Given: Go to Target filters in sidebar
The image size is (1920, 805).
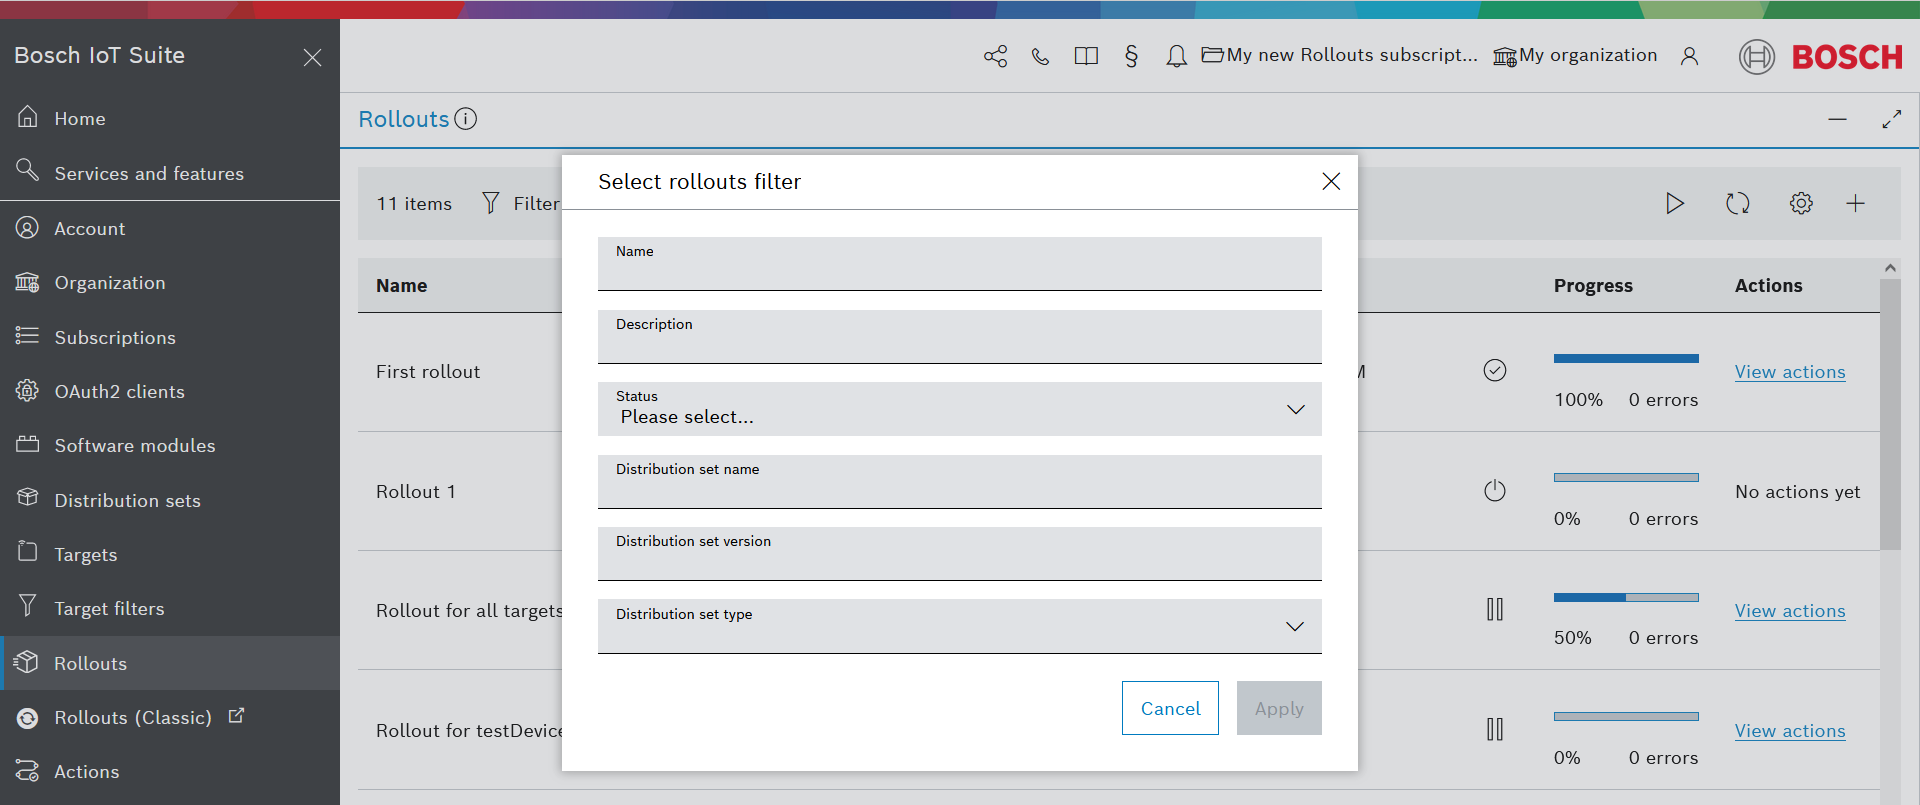Looking at the screenshot, I should [x=109, y=608].
